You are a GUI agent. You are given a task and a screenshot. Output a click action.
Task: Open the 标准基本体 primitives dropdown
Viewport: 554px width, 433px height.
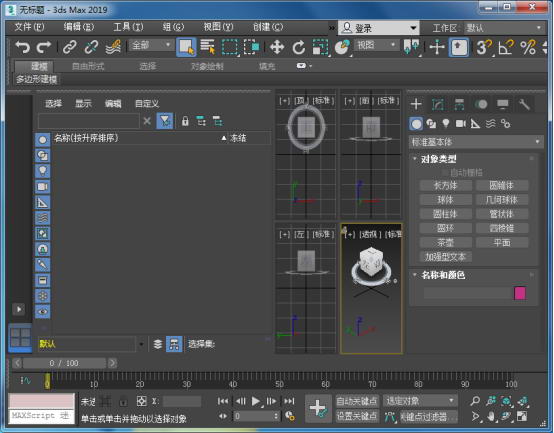[x=476, y=142]
